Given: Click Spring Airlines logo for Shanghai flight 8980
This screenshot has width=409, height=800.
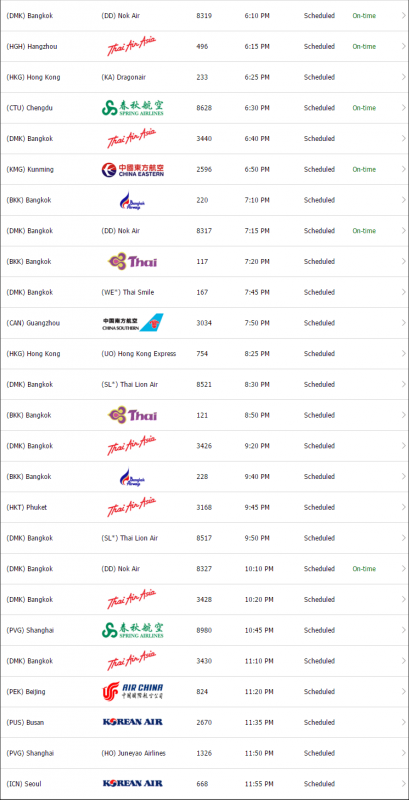Looking at the screenshot, I should pyautogui.click(x=133, y=630).
